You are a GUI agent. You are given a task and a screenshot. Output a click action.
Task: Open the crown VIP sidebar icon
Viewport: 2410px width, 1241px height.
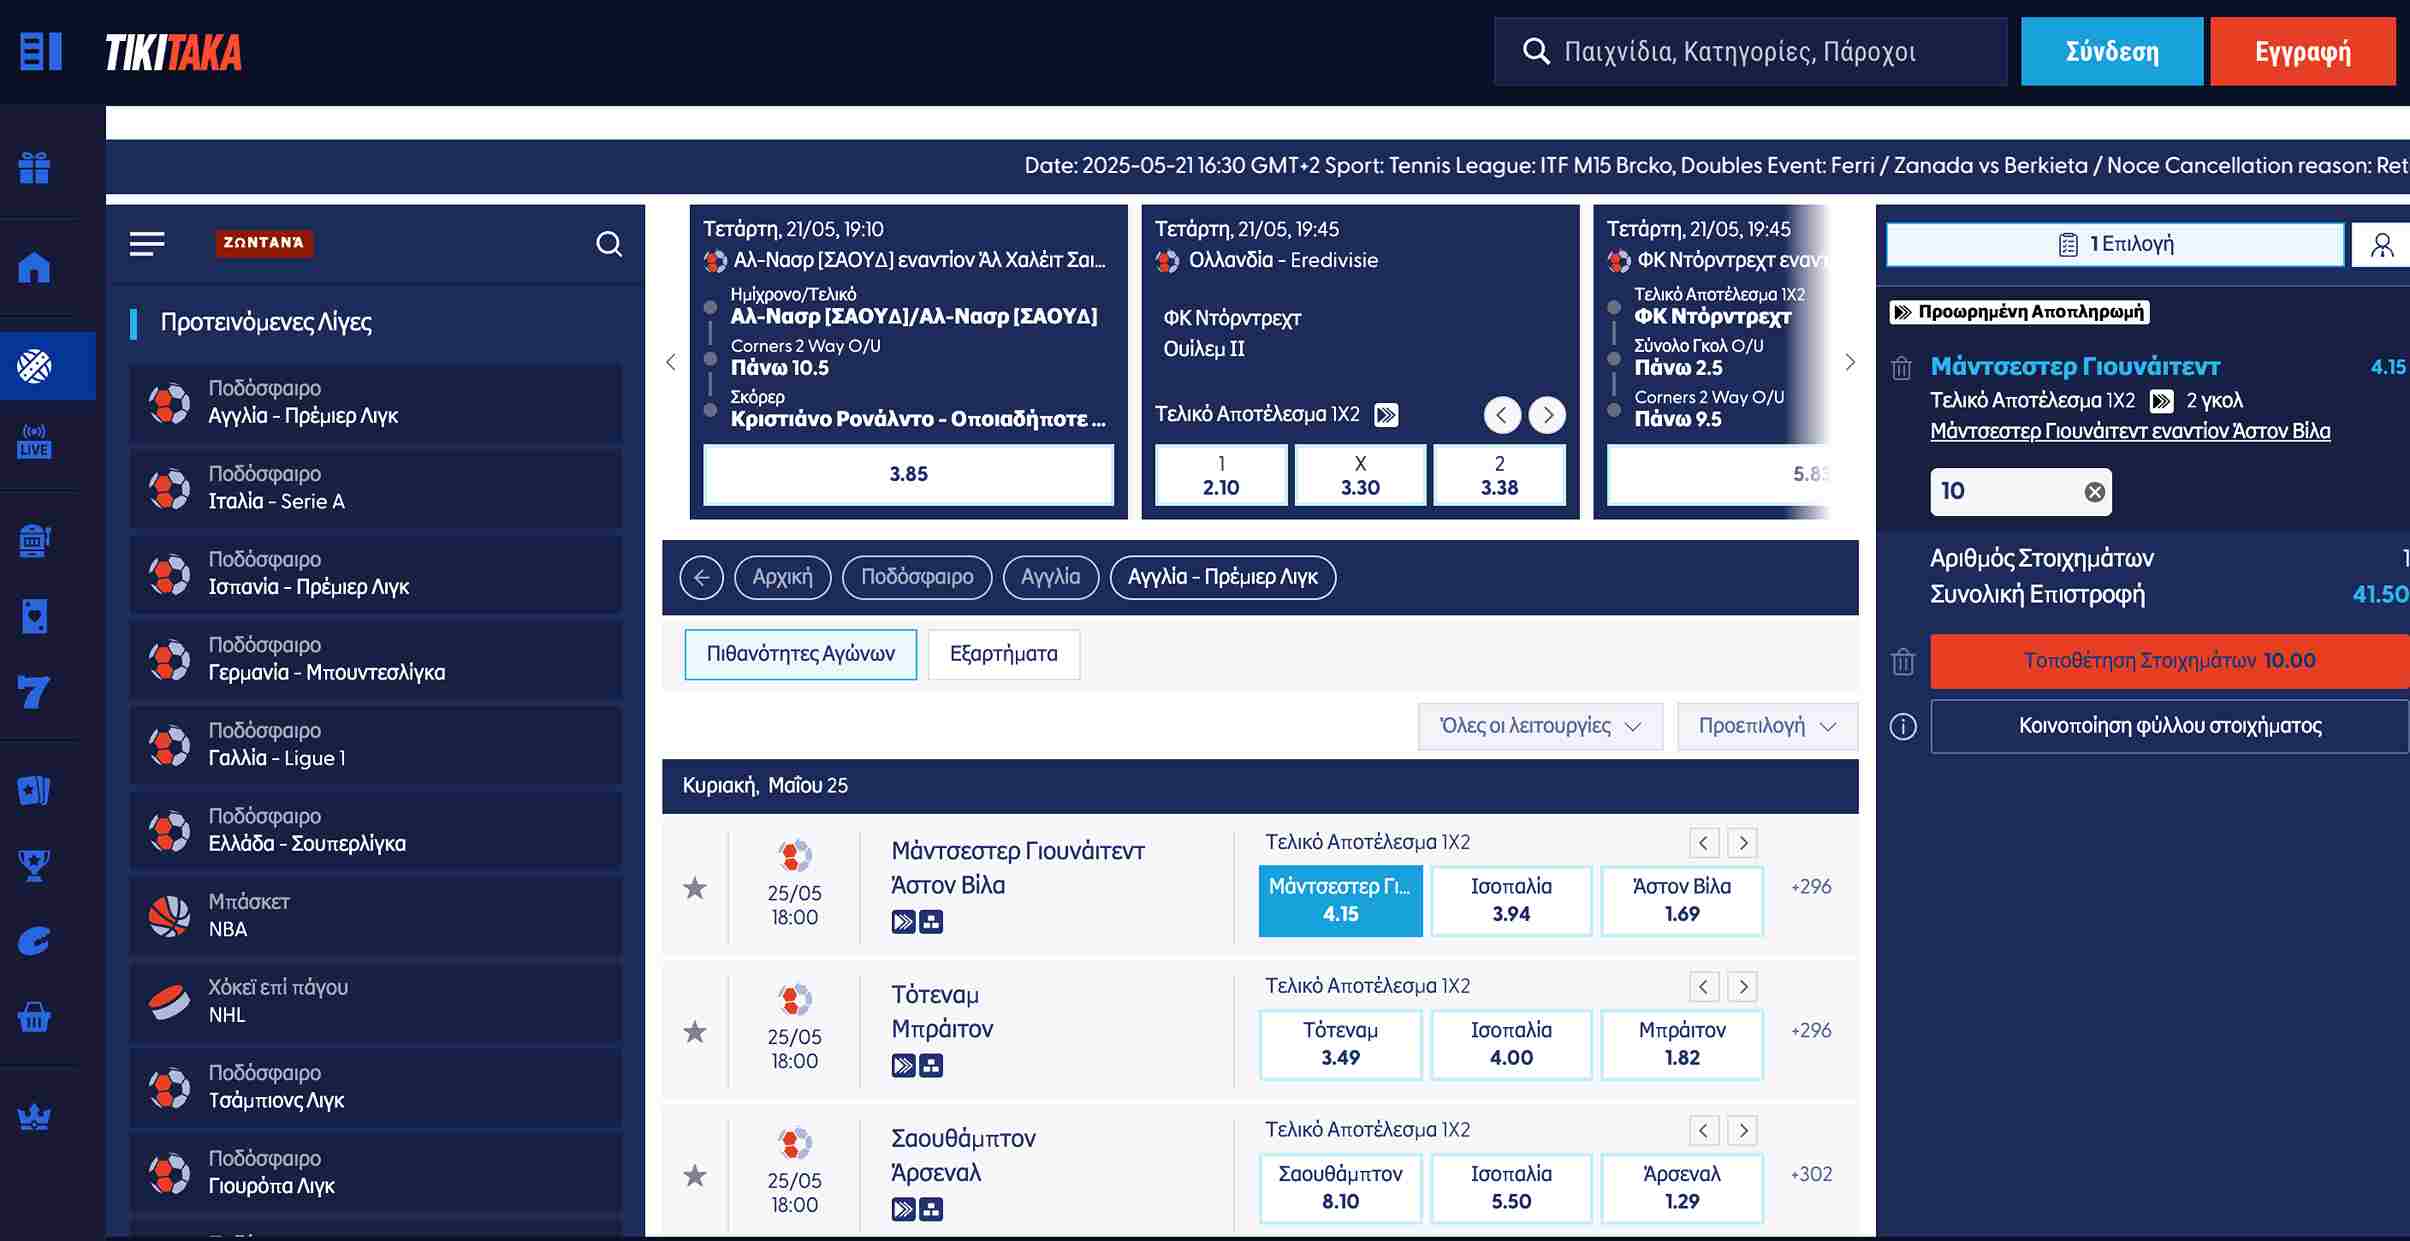pyautogui.click(x=34, y=1116)
